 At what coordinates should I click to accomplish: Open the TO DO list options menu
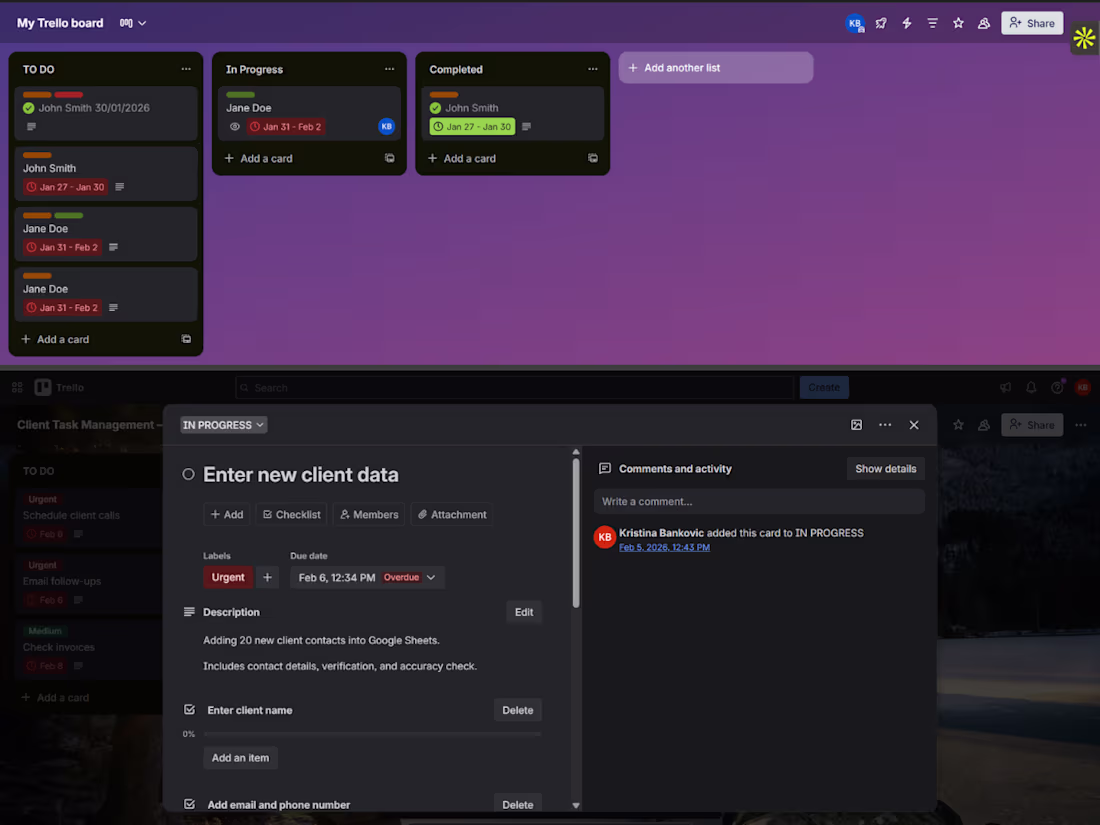click(186, 69)
